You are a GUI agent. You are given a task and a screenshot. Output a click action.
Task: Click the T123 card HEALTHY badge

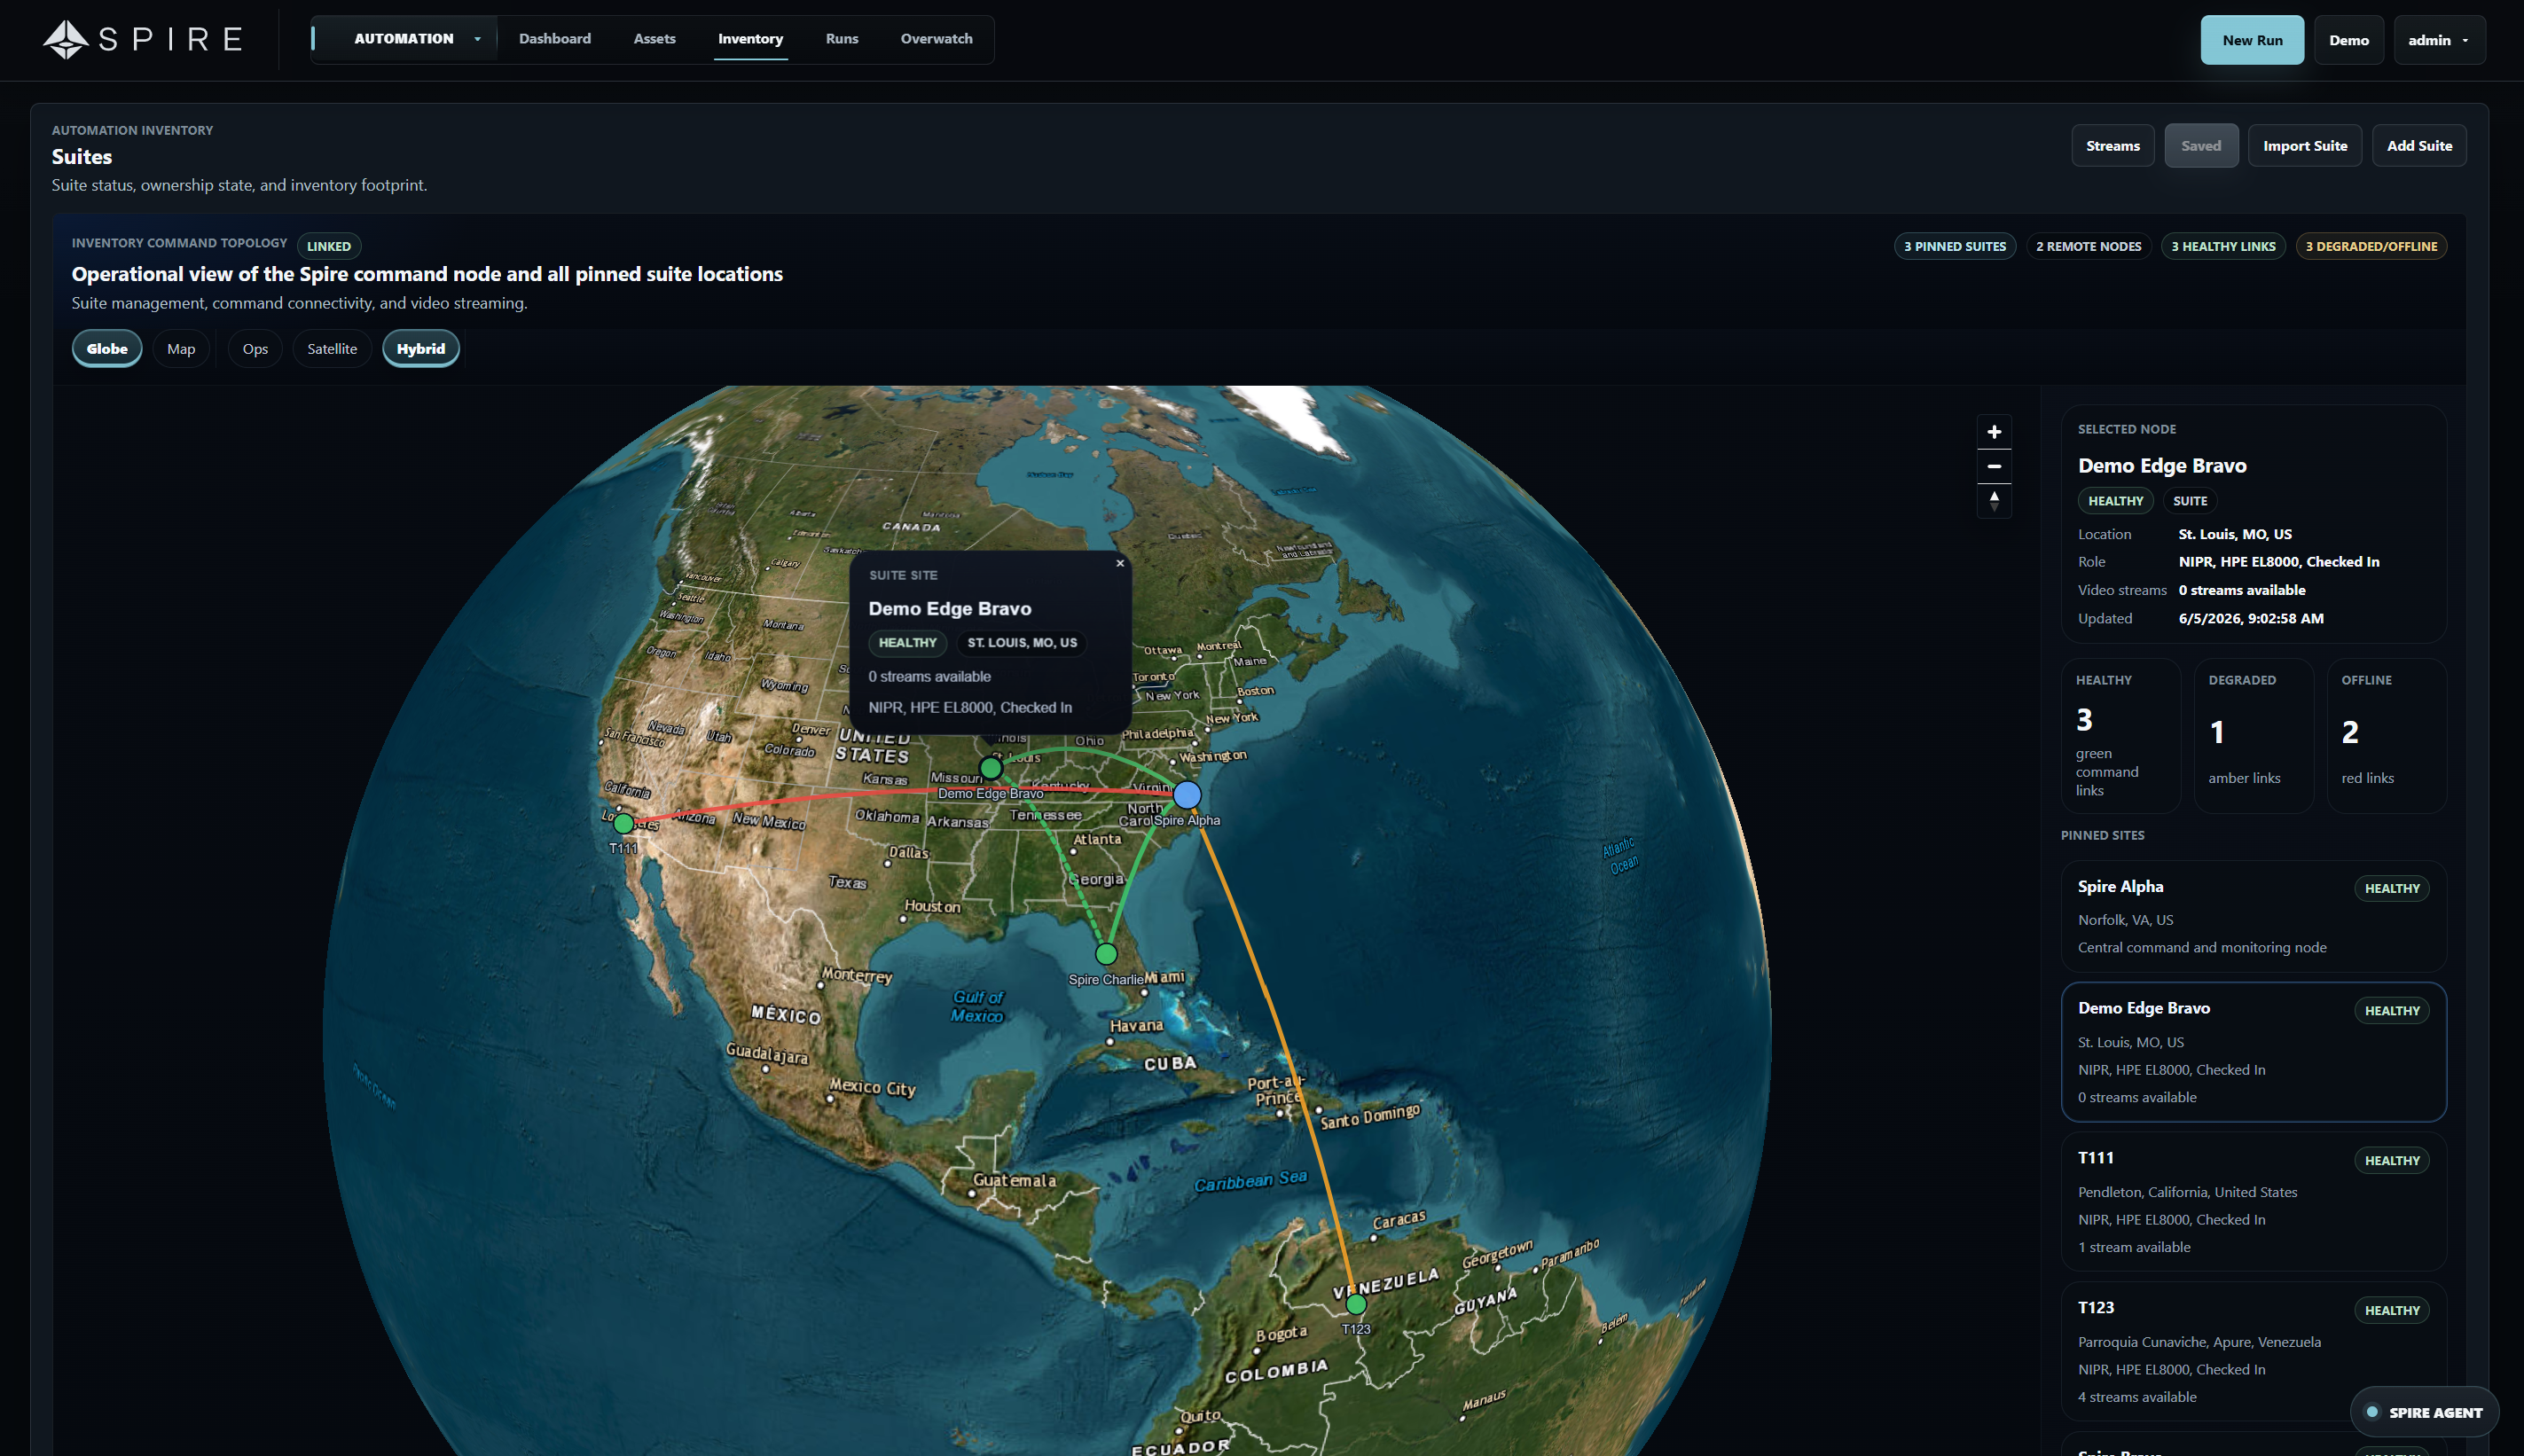point(2391,1310)
